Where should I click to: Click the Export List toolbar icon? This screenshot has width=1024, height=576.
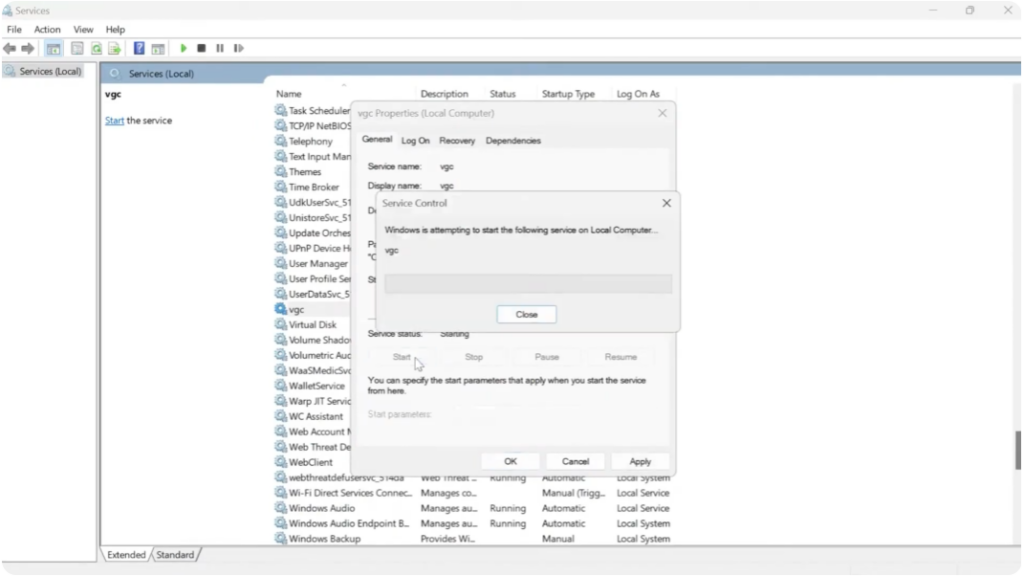click(113, 48)
